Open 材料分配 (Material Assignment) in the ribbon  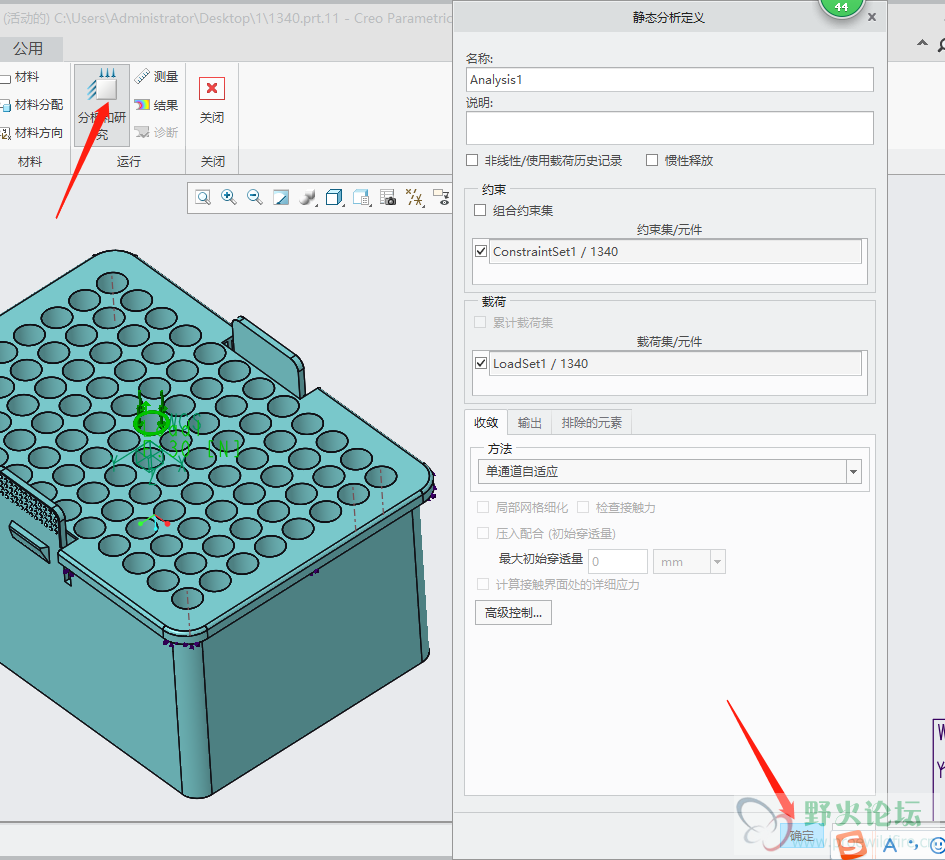[x=33, y=105]
